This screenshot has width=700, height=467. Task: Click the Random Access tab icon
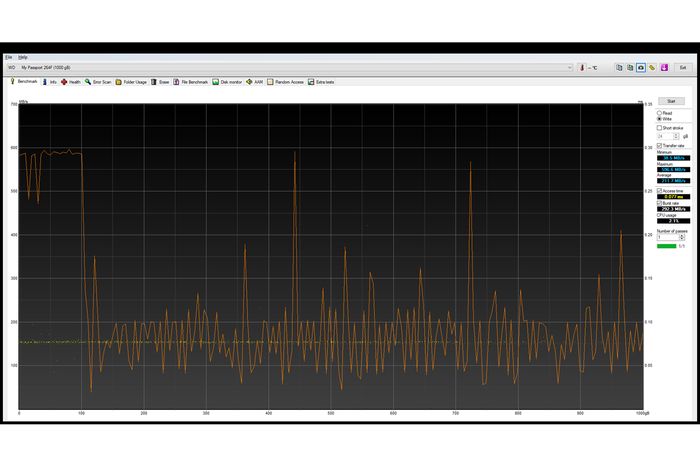tap(270, 82)
